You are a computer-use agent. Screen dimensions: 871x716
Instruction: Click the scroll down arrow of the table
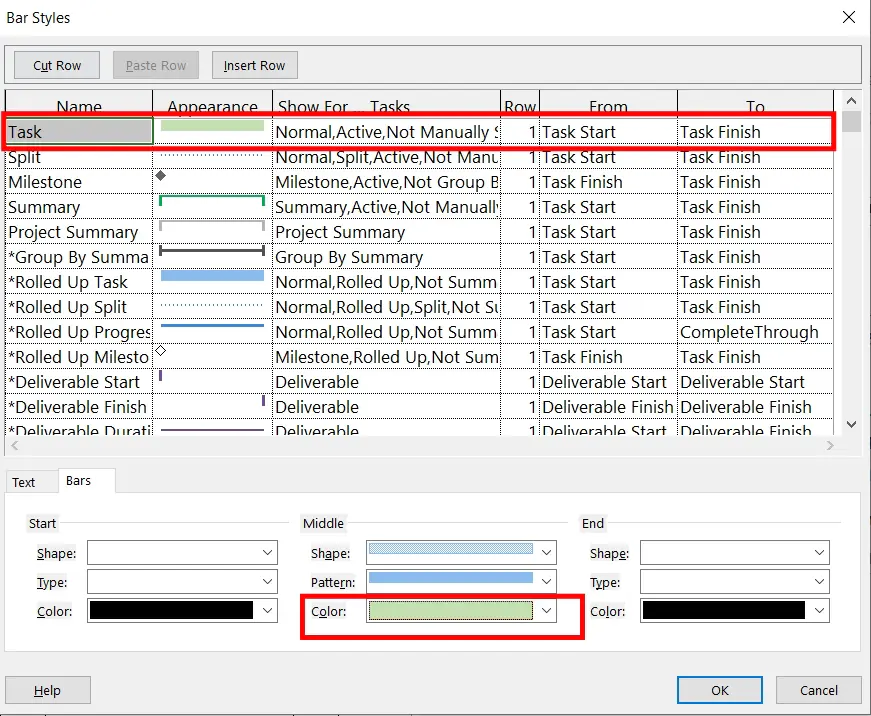pyautogui.click(x=851, y=424)
